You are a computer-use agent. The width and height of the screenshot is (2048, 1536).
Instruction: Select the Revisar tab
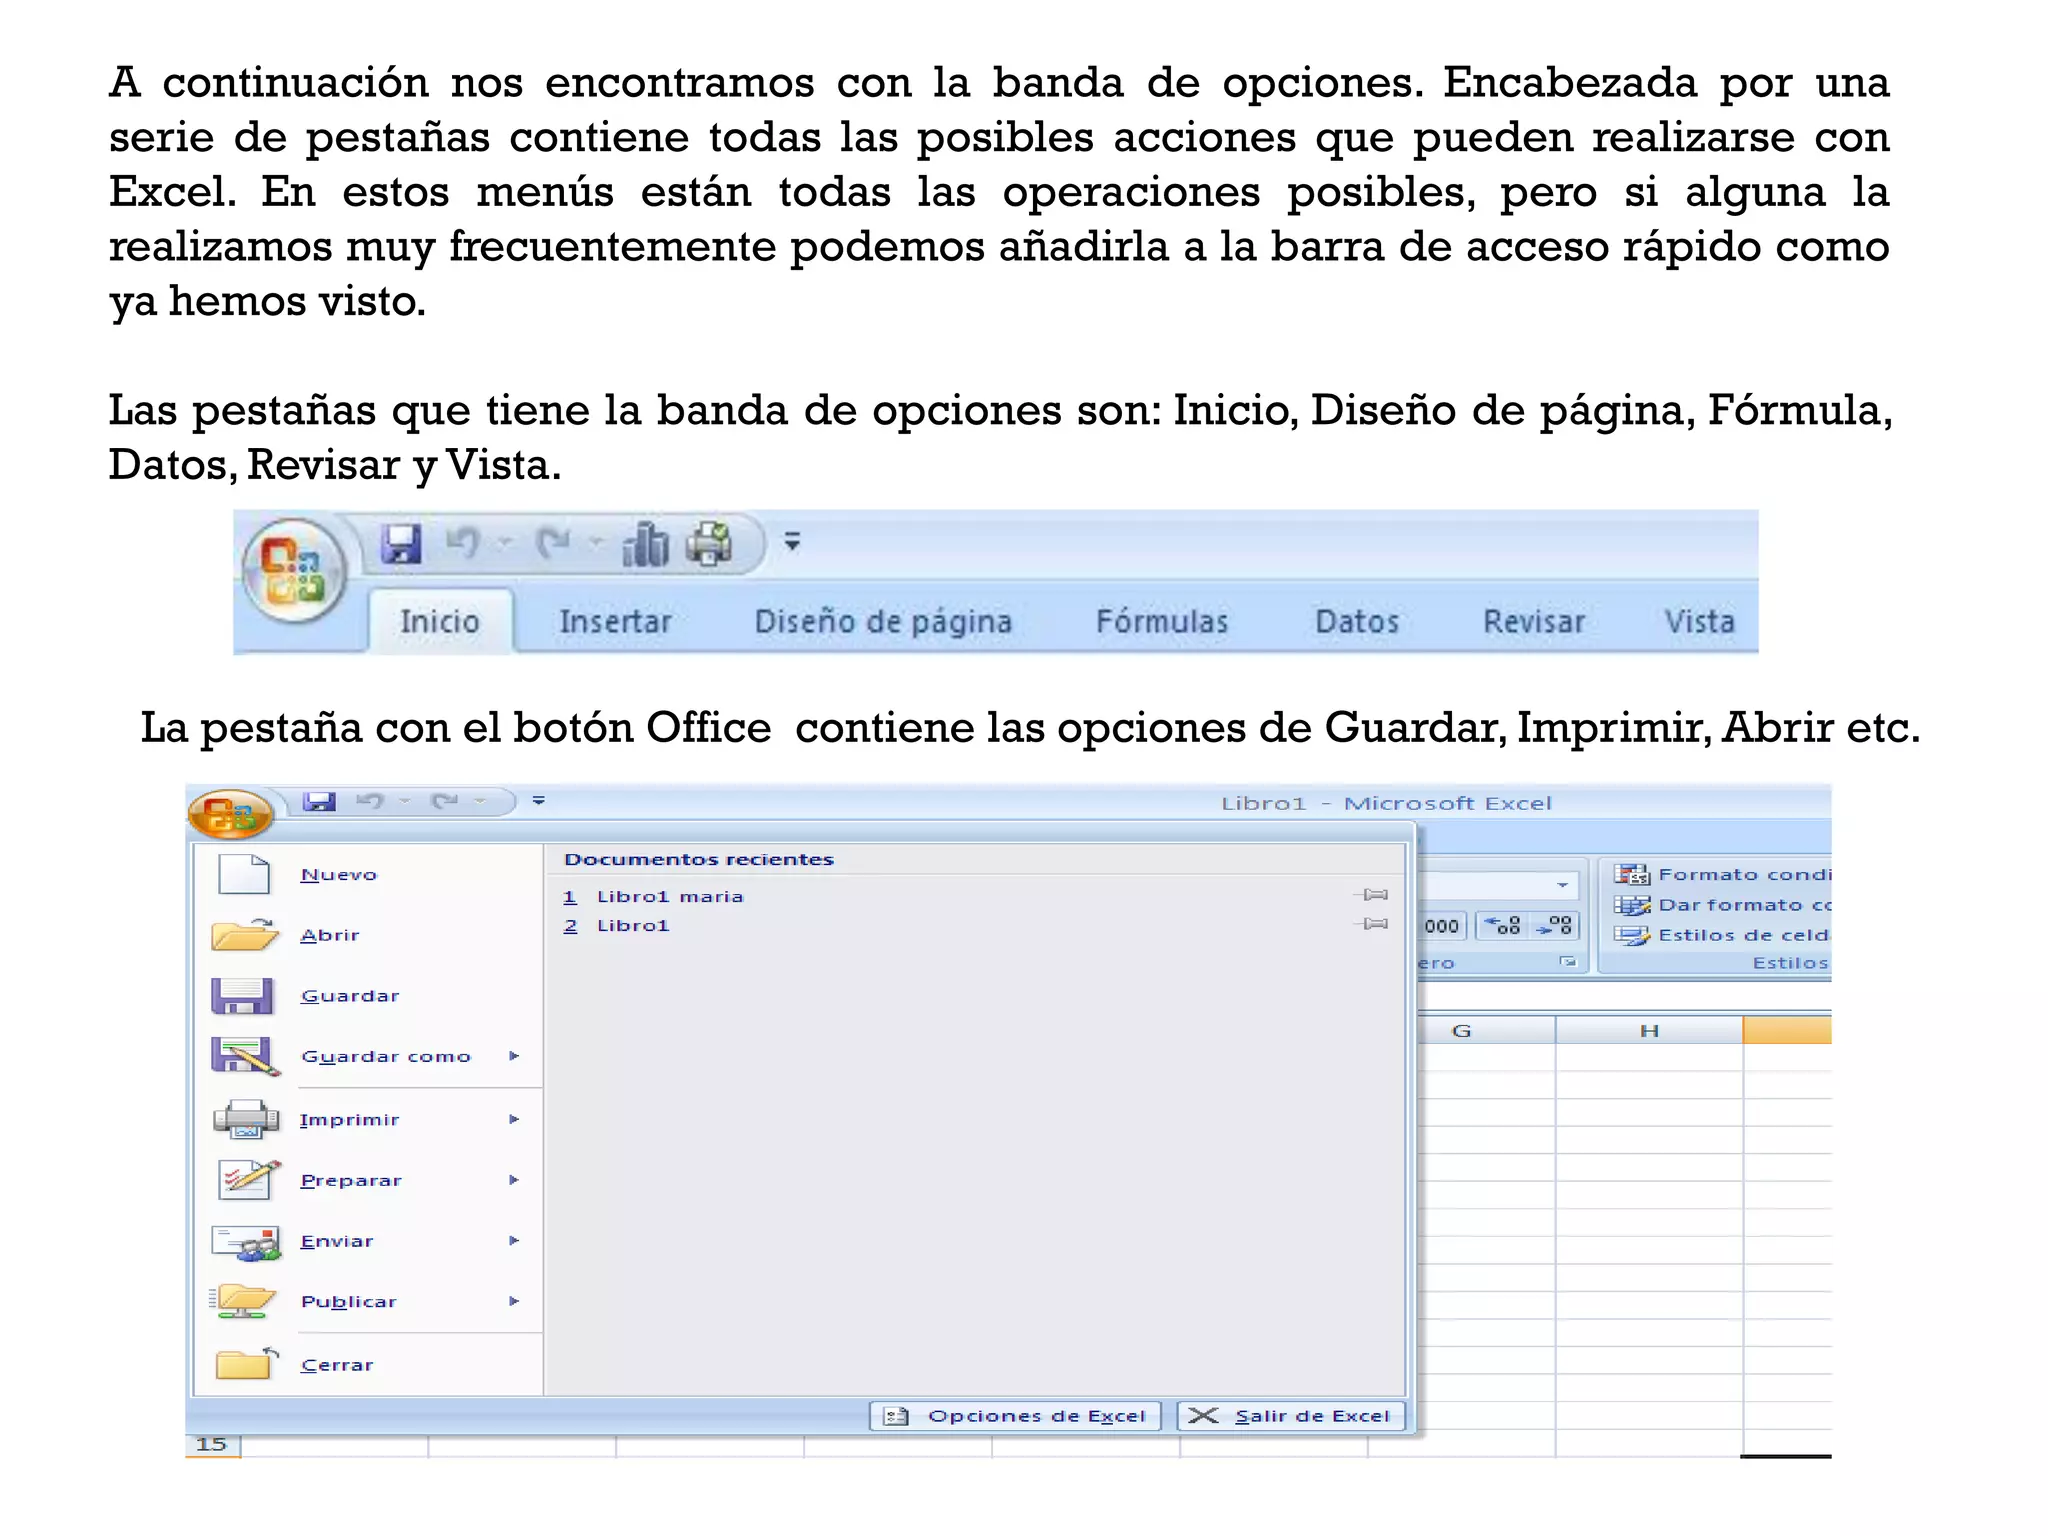pos(1533,621)
